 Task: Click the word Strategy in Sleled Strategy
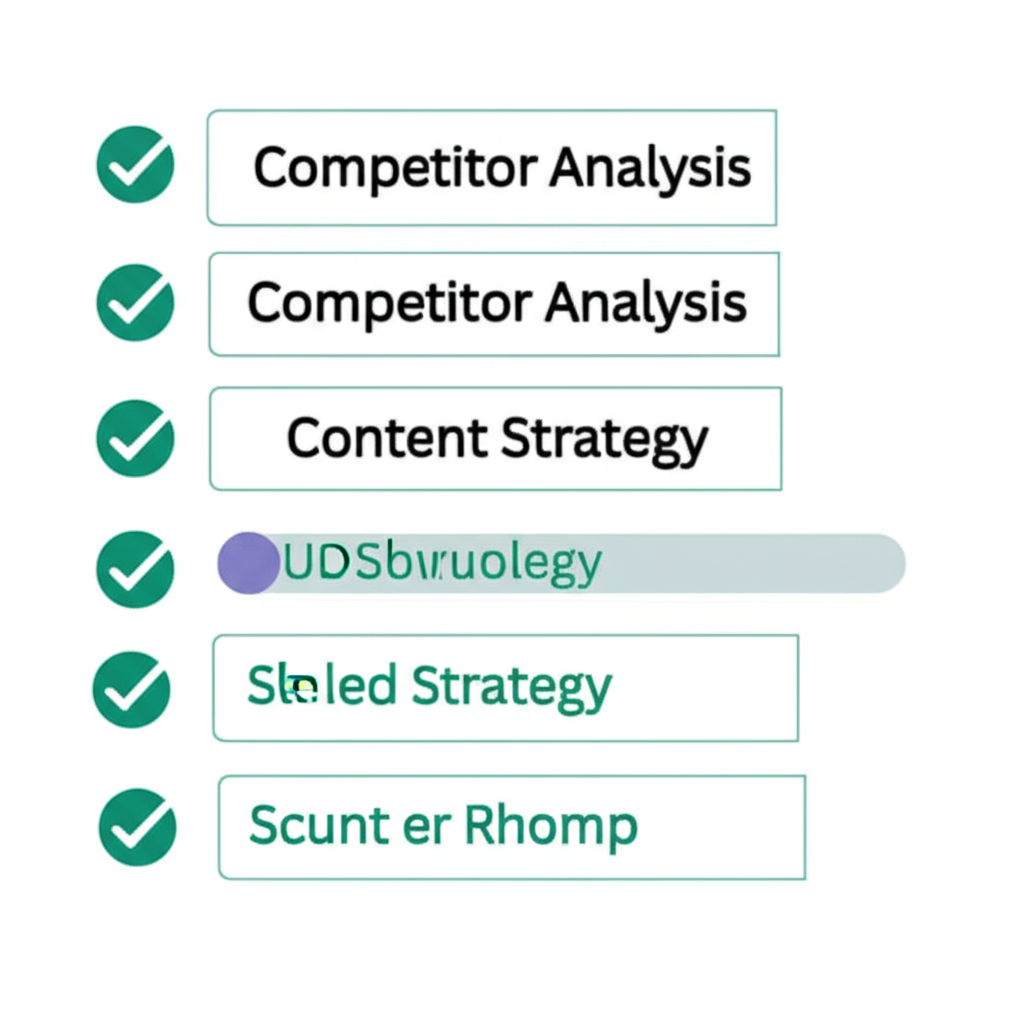(511, 688)
